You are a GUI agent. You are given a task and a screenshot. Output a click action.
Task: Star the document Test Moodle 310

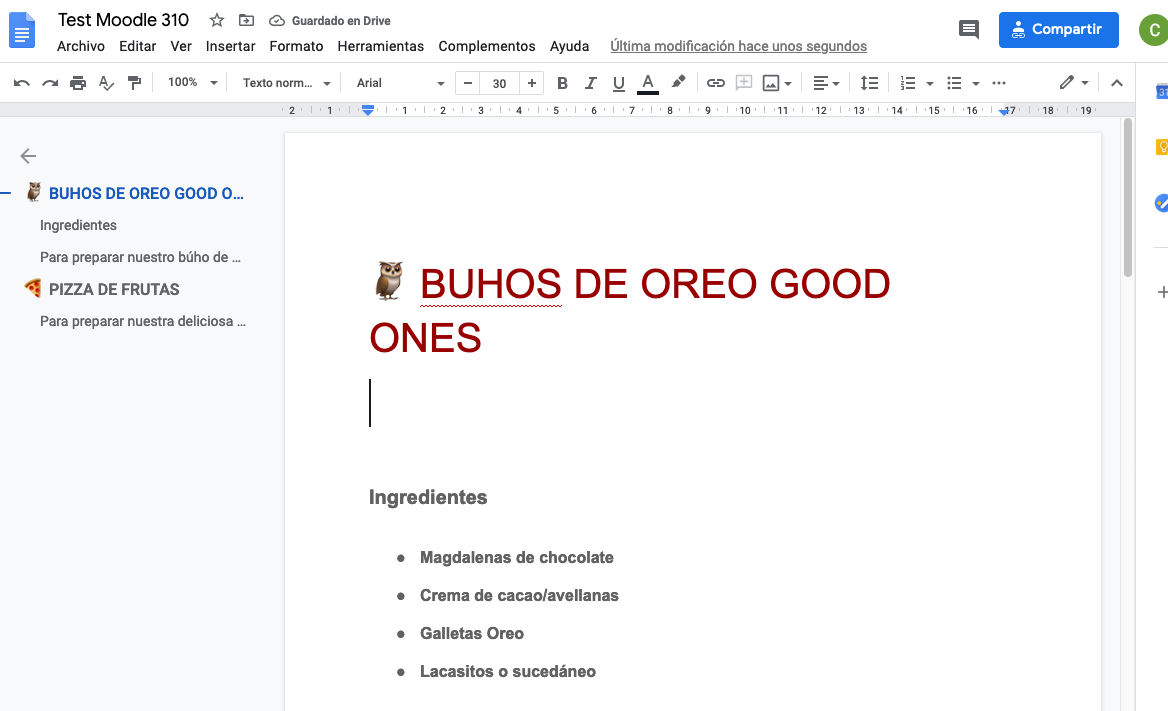coord(217,20)
